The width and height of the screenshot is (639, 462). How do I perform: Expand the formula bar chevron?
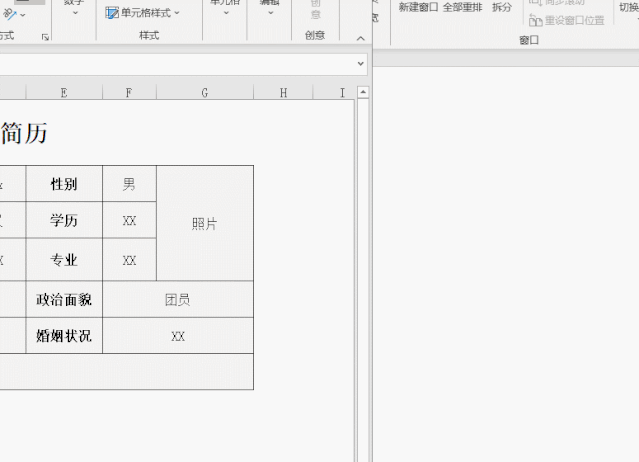tap(361, 64)
